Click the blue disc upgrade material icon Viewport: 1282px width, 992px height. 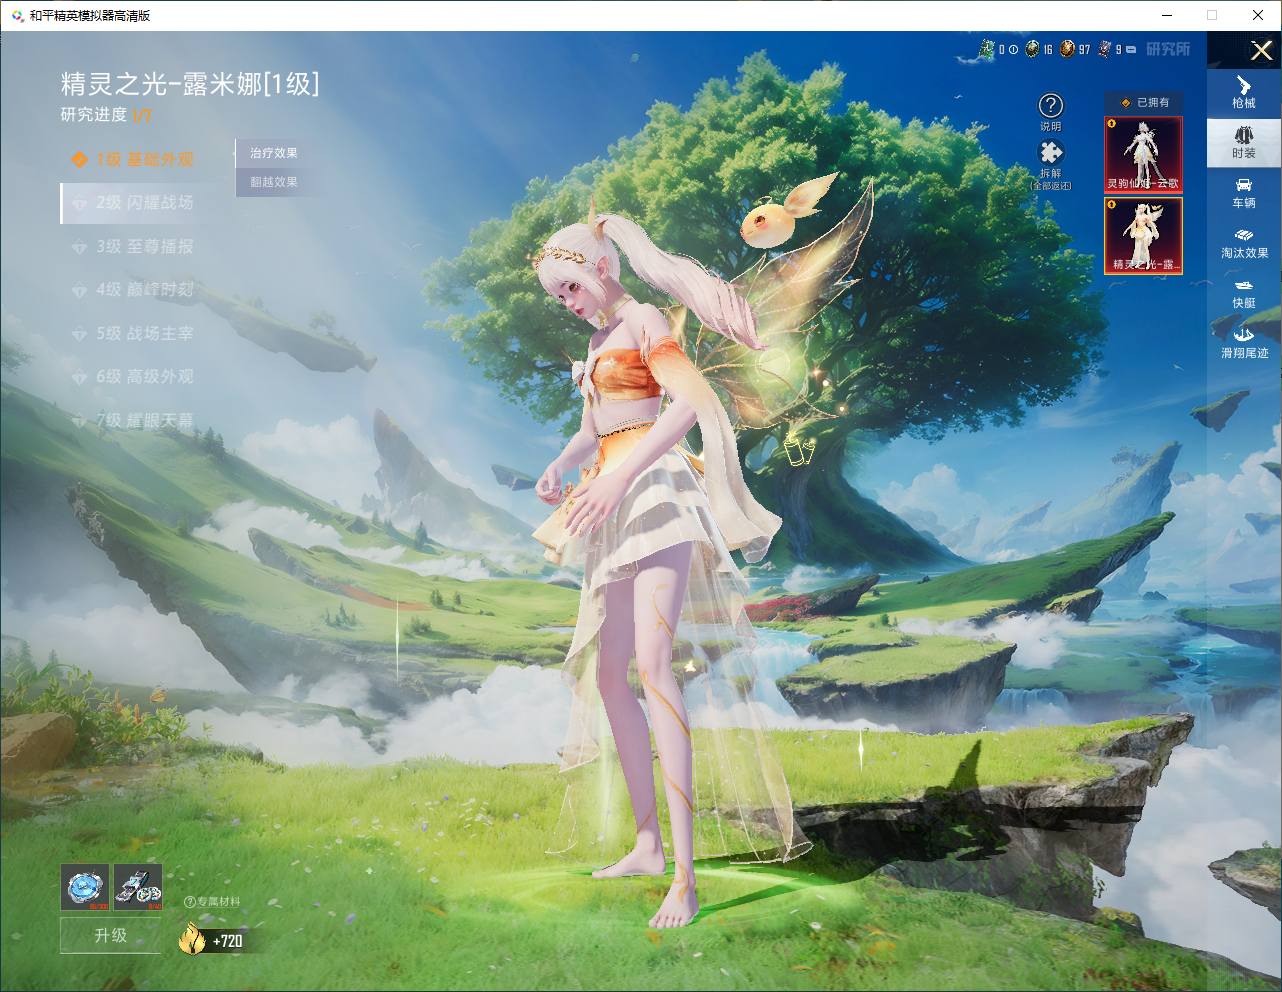tap(85, 888)
